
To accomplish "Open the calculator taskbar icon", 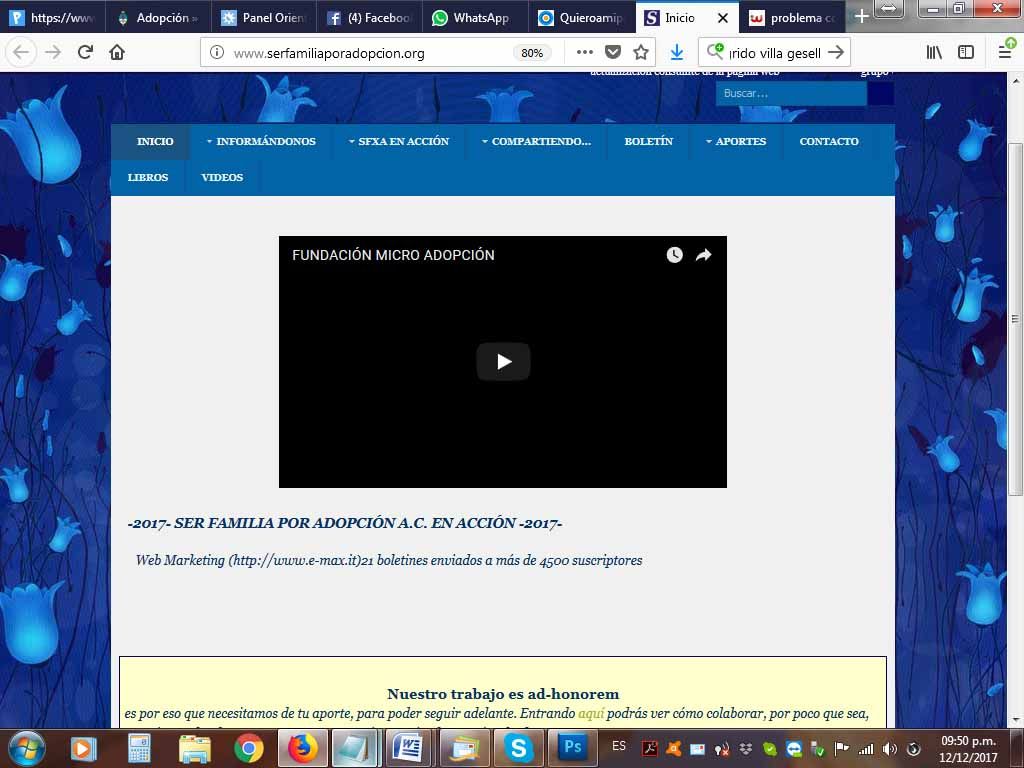I will (x=139, y=748).
